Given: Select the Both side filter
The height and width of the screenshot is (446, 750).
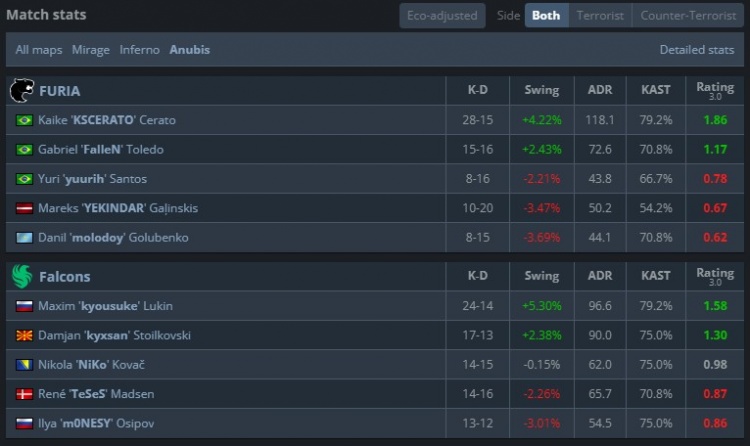Looking at the screenshot, I should (546, 16).
